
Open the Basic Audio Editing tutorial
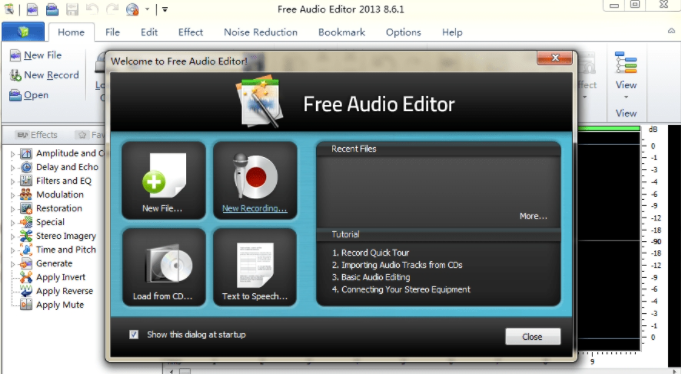pyautogui.click(x=371, y=277)
